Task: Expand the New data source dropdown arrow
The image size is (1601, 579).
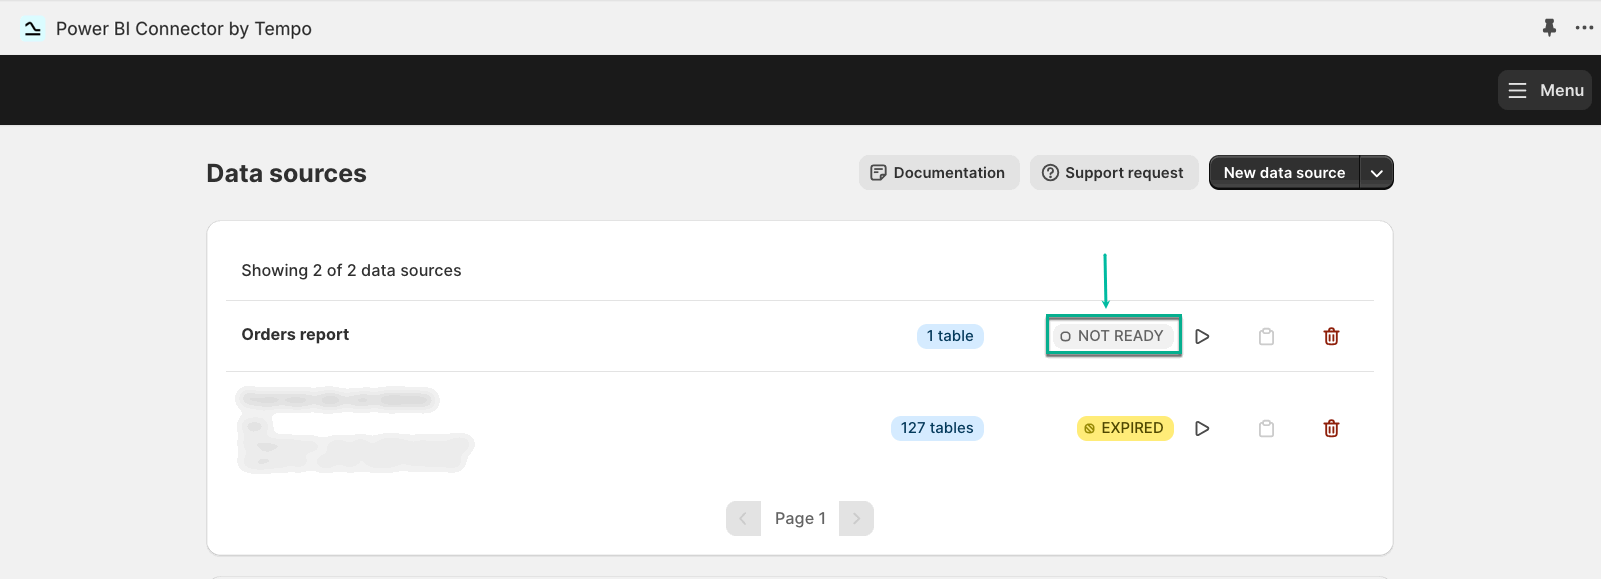Action: [x=1377, y=173]
